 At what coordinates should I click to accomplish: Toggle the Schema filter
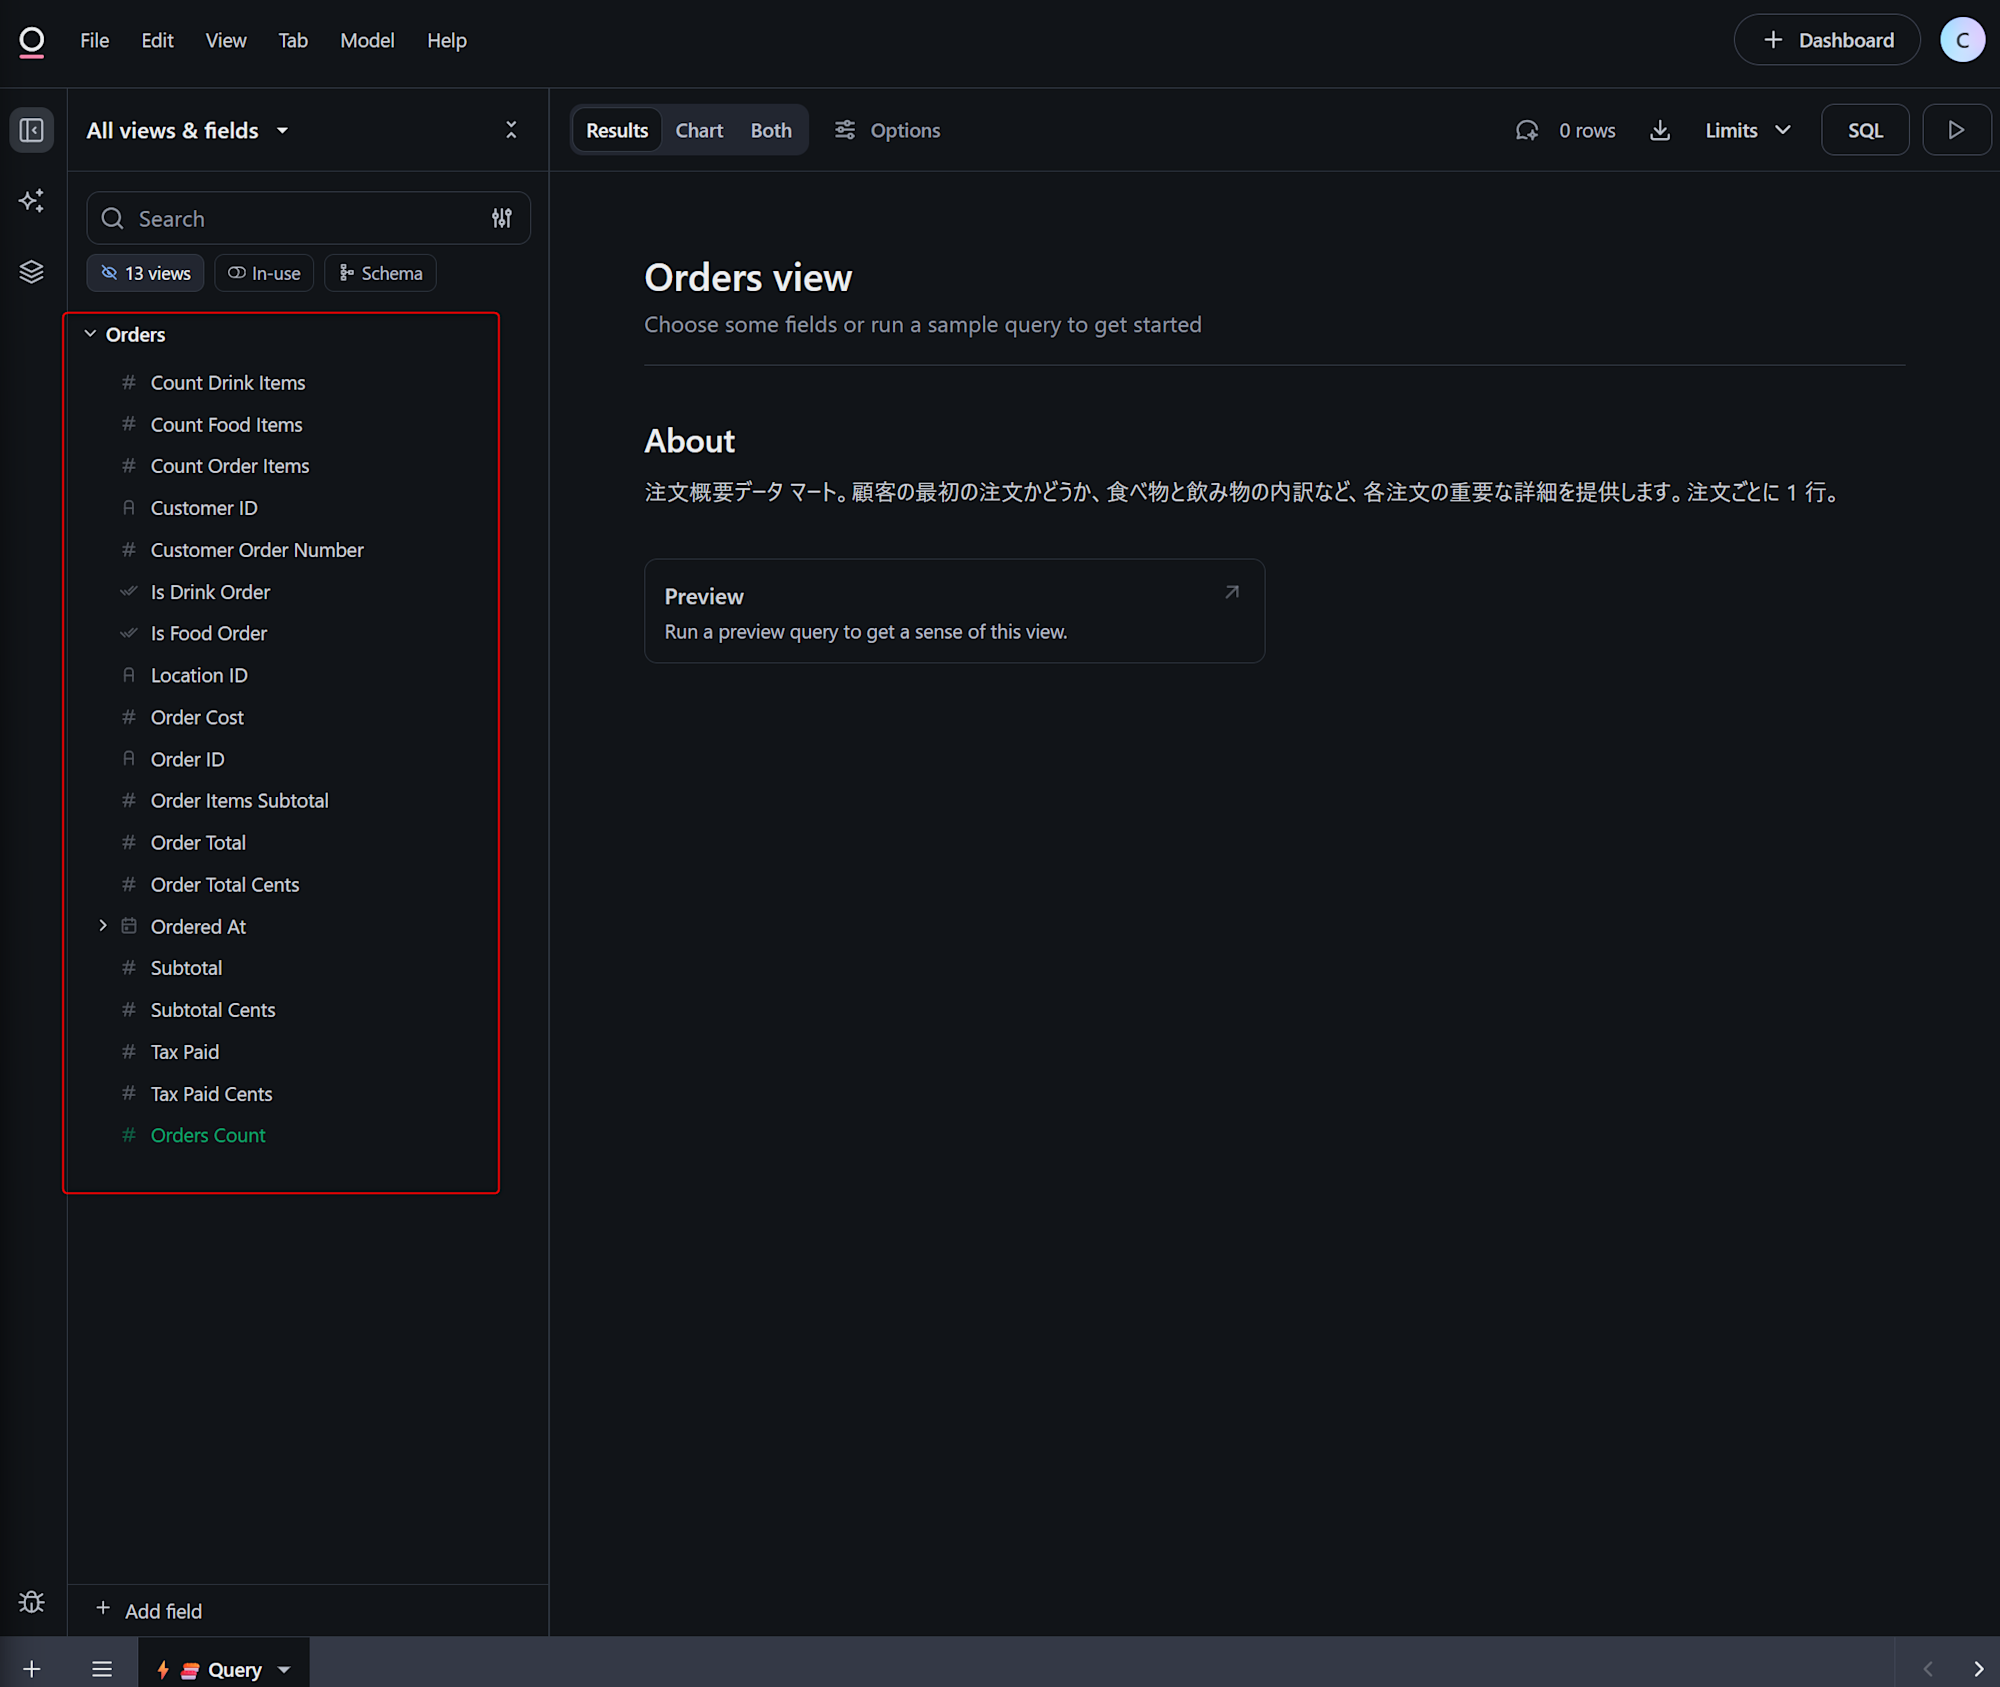380,273
